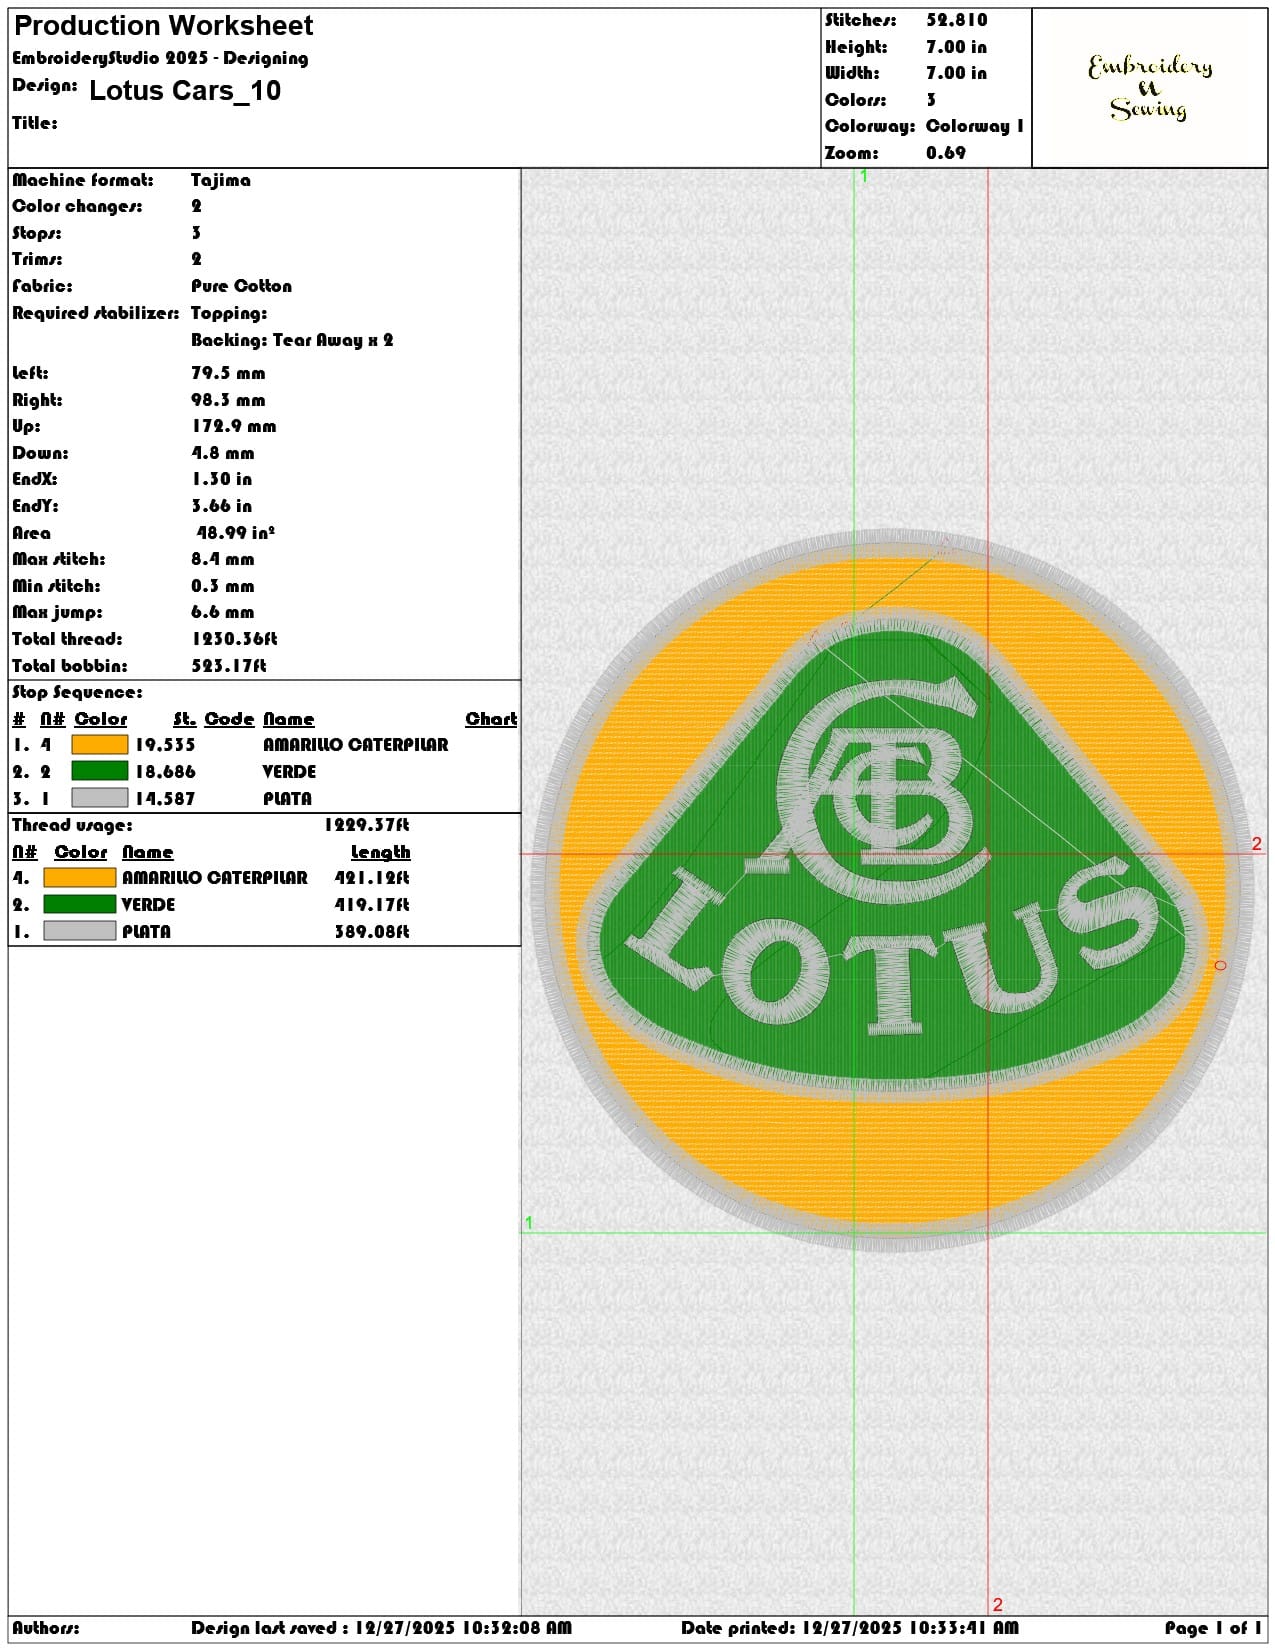Click the Colorway value 'Colorway 1'
The image size is (1275, 1650).
tap(975, 126)
